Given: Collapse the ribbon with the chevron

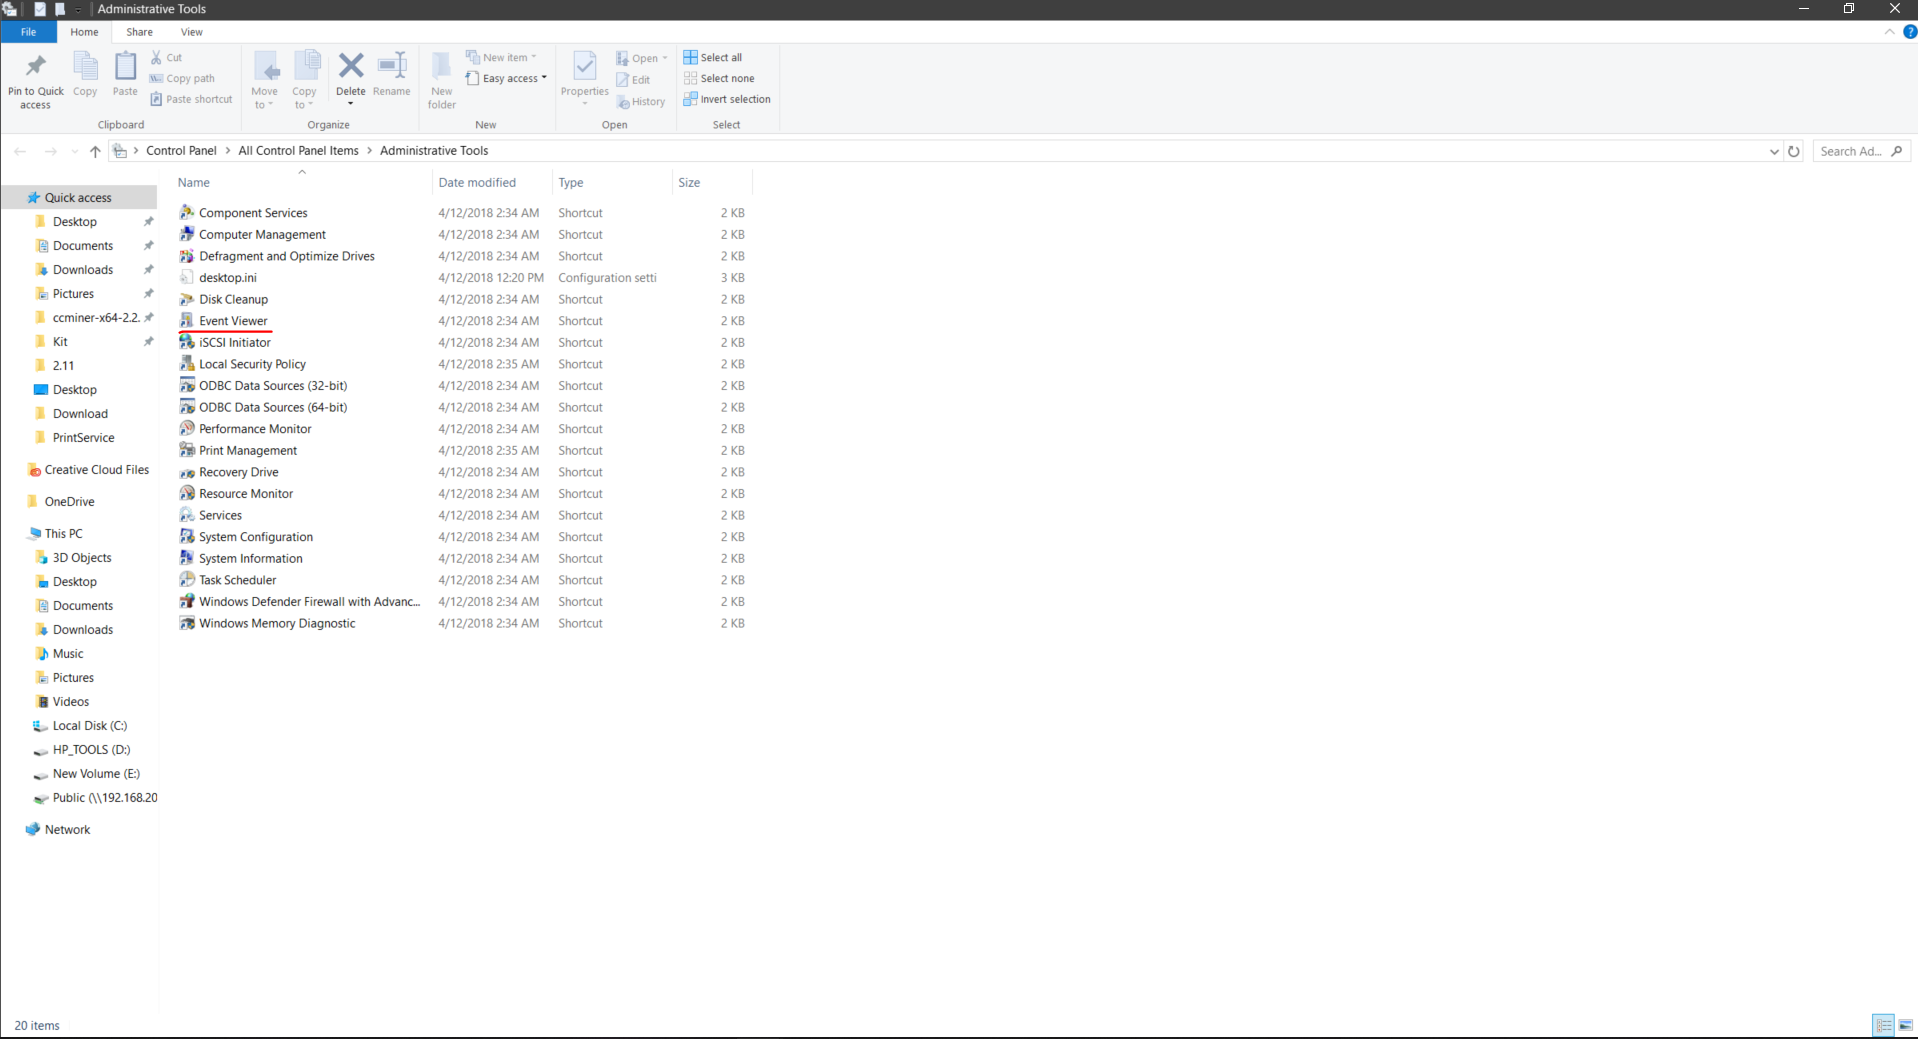Looking at the screenshot, I should pyautogui.click(x=1889, y=32).
